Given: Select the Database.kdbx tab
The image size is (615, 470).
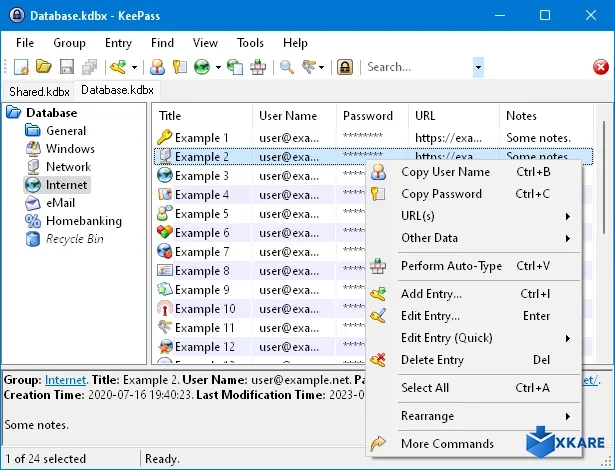Looking at the screenshot, I should tap(117, 90).
